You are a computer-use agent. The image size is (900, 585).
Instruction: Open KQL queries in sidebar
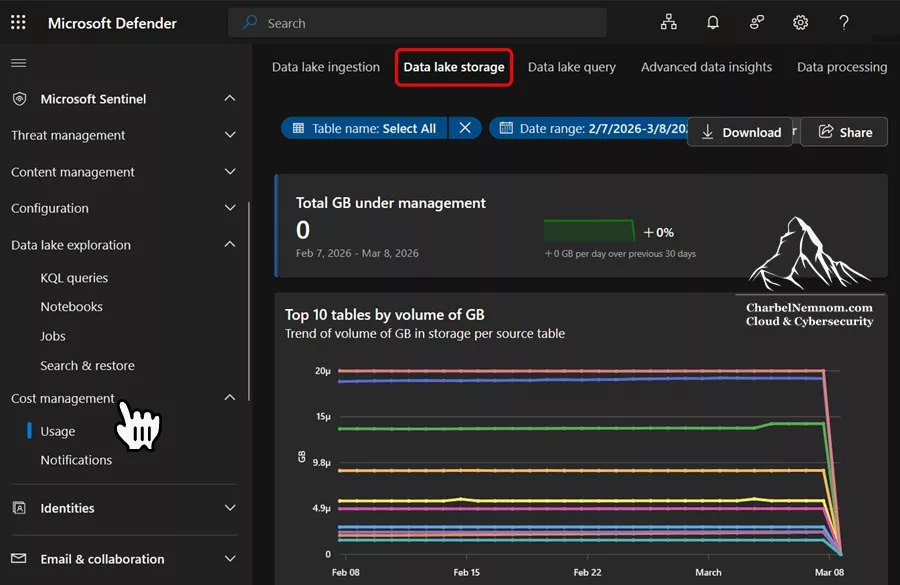pos(74,278)
